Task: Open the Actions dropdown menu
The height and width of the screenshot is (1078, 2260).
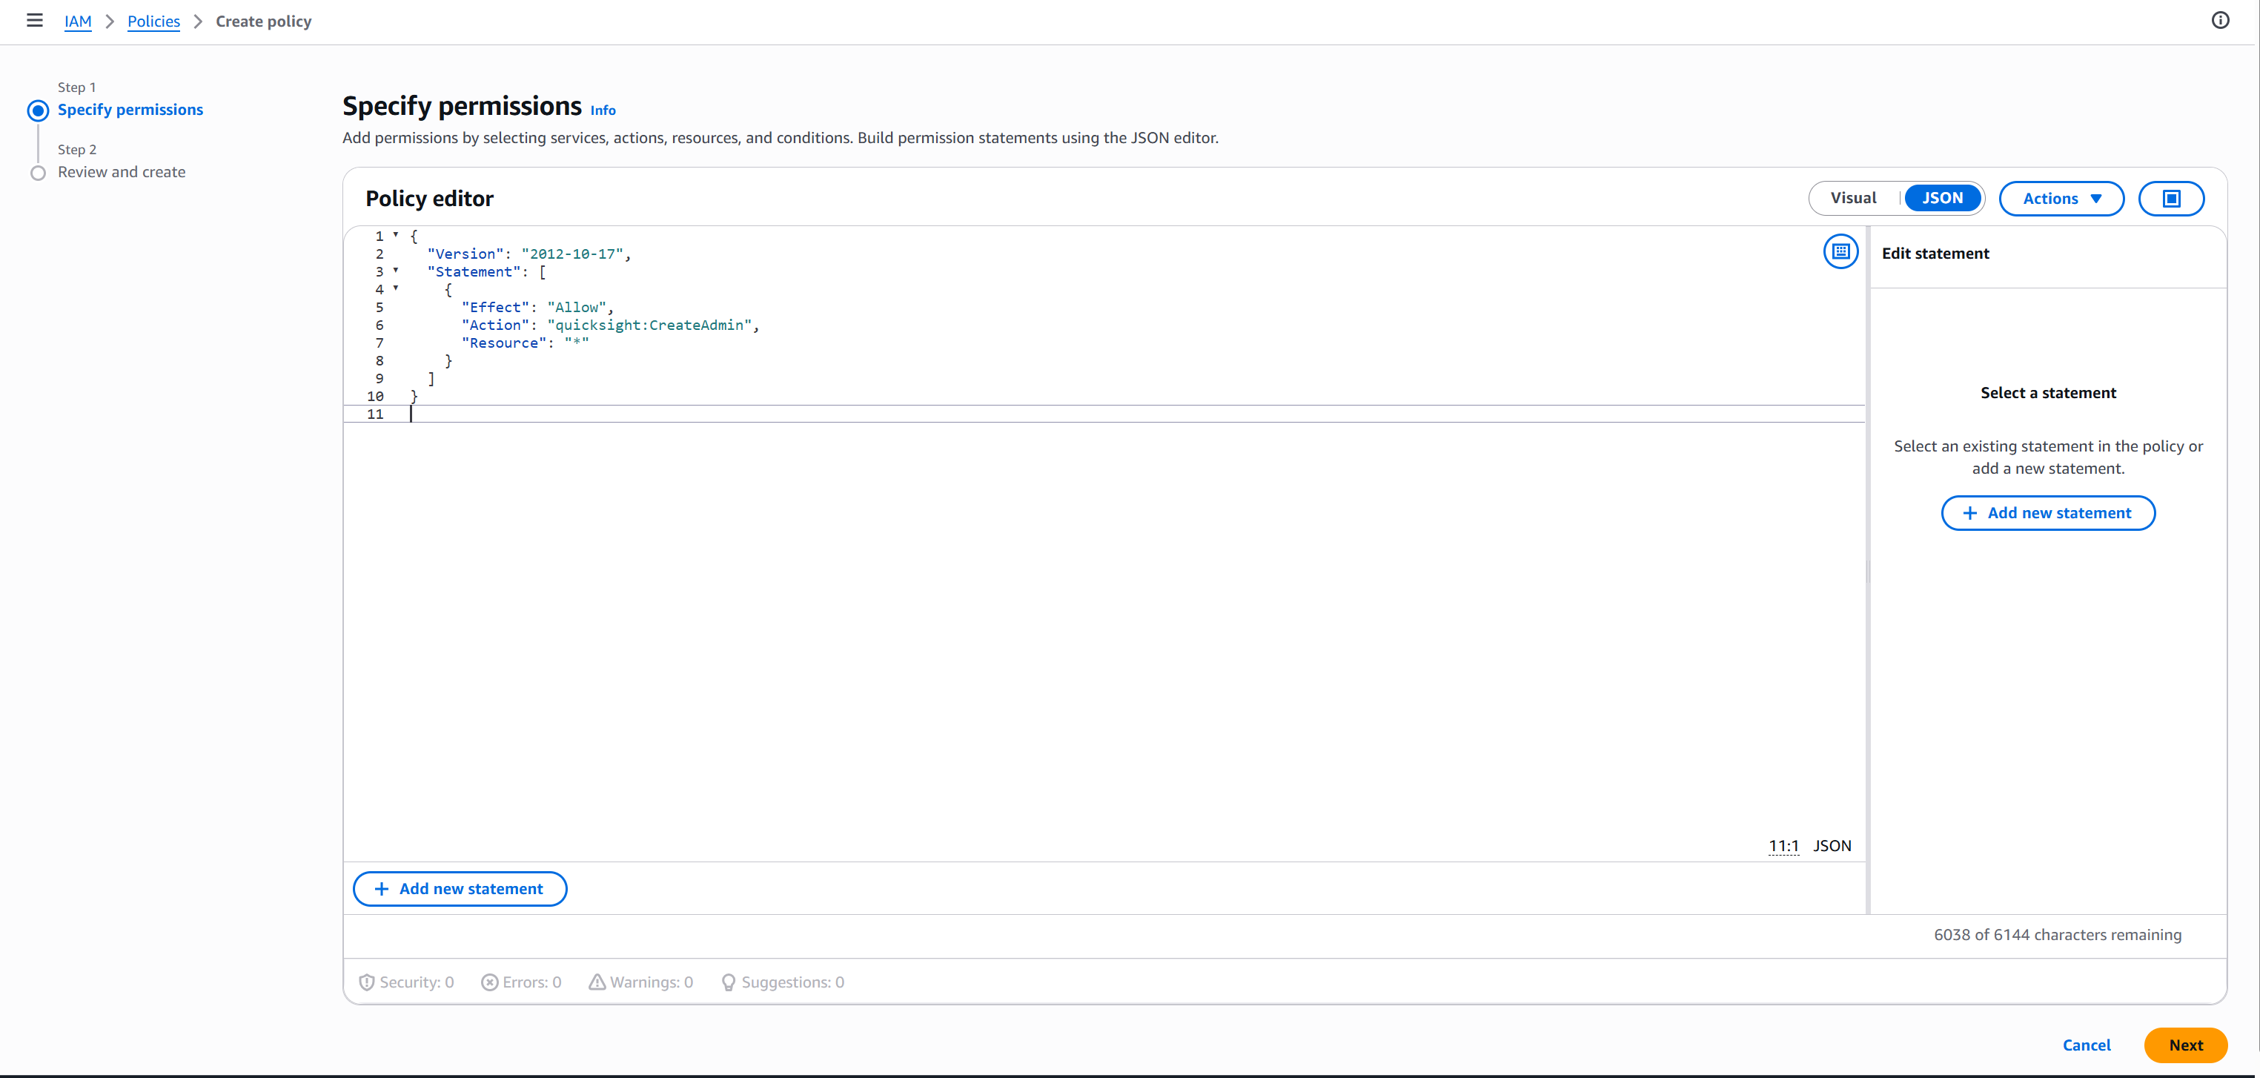Action: pos(2061,198)
